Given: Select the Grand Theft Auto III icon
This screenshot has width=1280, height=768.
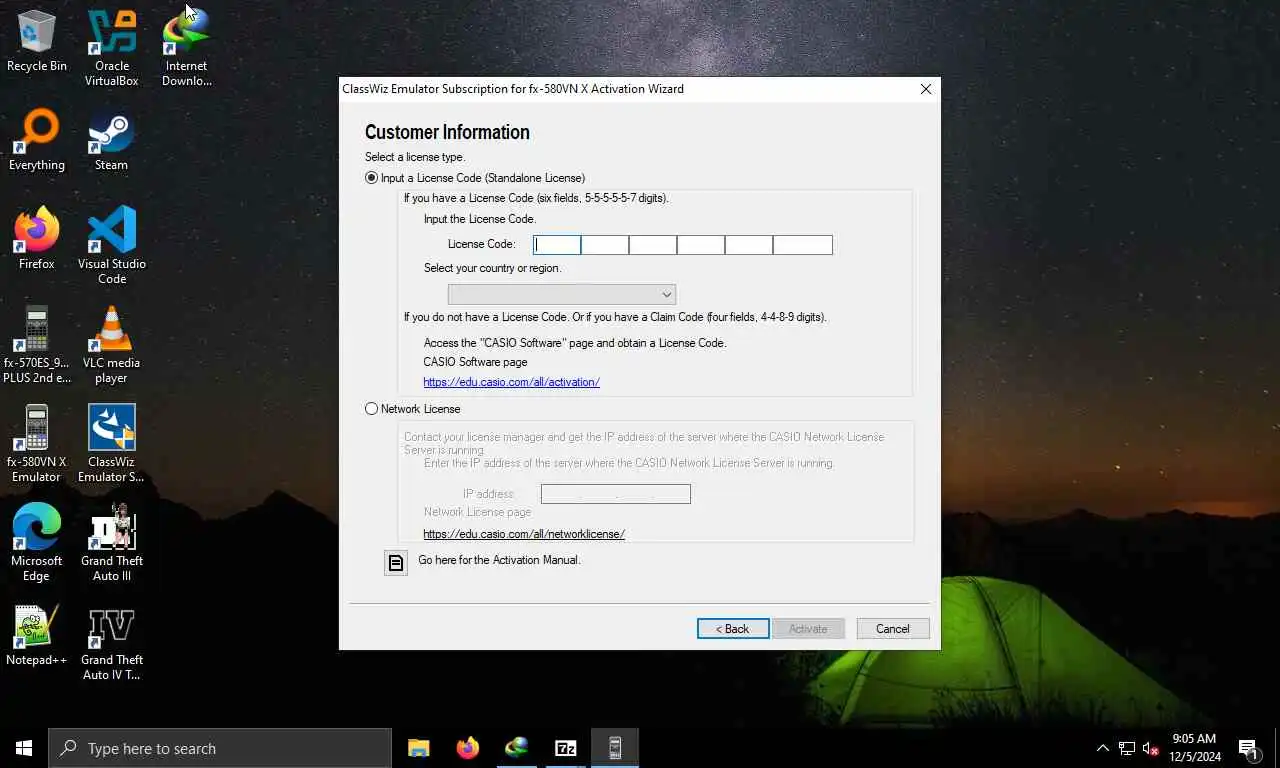Looking at the screenshot, I should pyautogui.click(x=112, y=542).
